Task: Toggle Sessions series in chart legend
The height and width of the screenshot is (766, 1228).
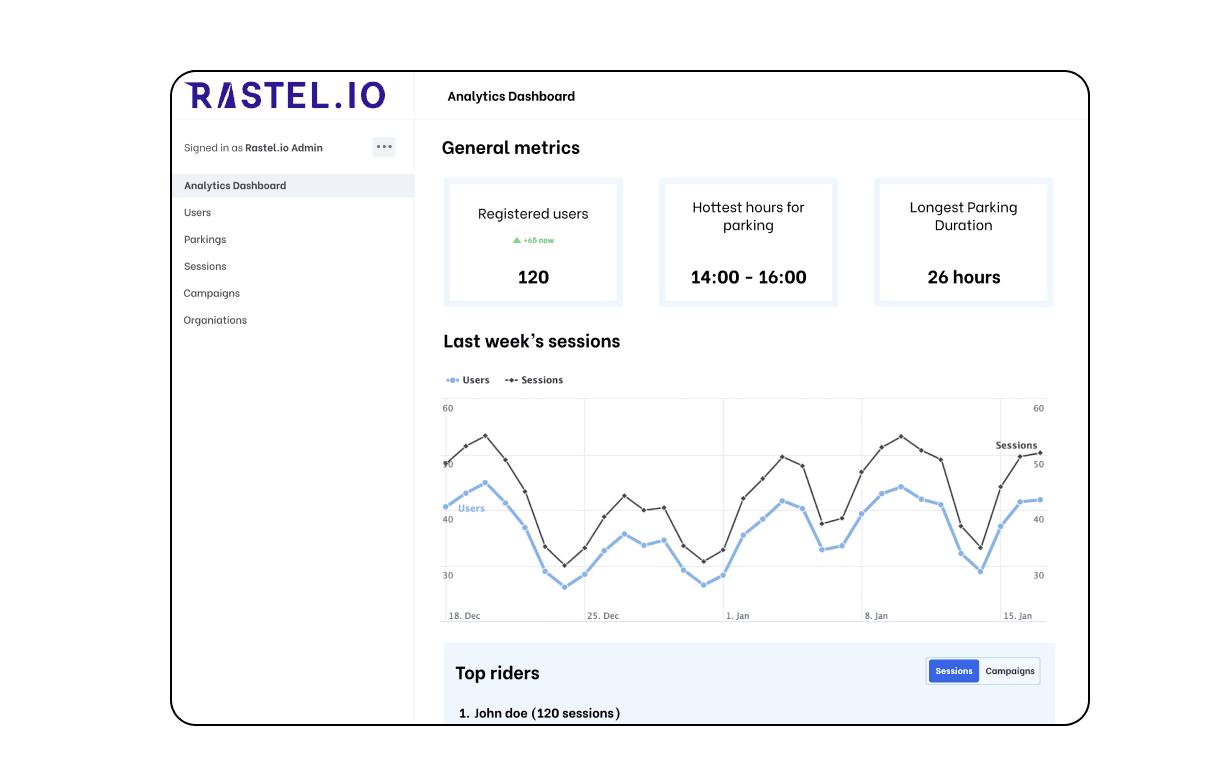Action: 535,380
